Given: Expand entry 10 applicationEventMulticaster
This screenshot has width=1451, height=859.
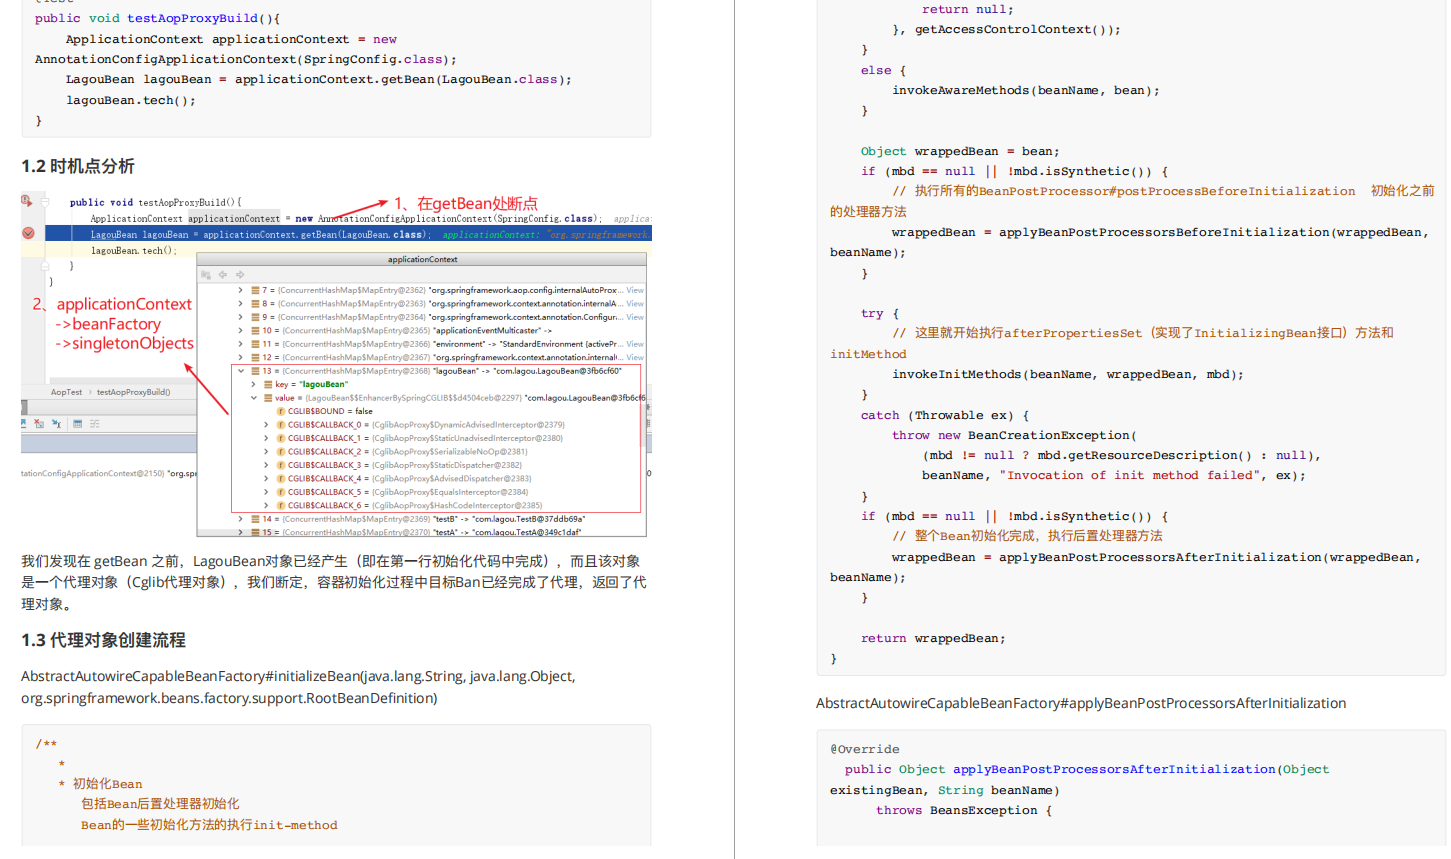Looking at the screenshot, I should pyautogui.click(x=241, y=330).
